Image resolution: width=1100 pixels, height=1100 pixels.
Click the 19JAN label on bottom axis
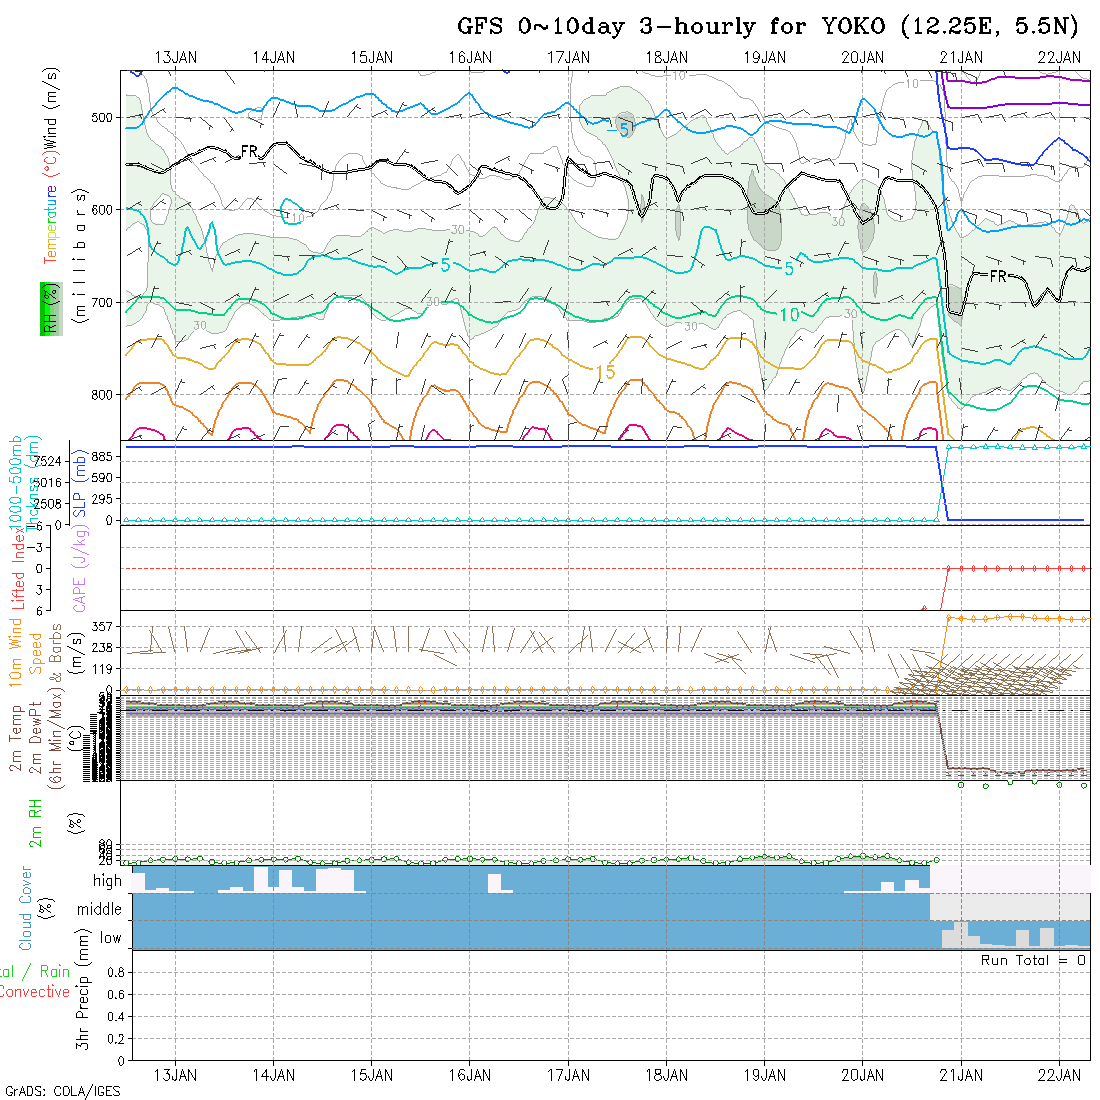pos(765,1075)
